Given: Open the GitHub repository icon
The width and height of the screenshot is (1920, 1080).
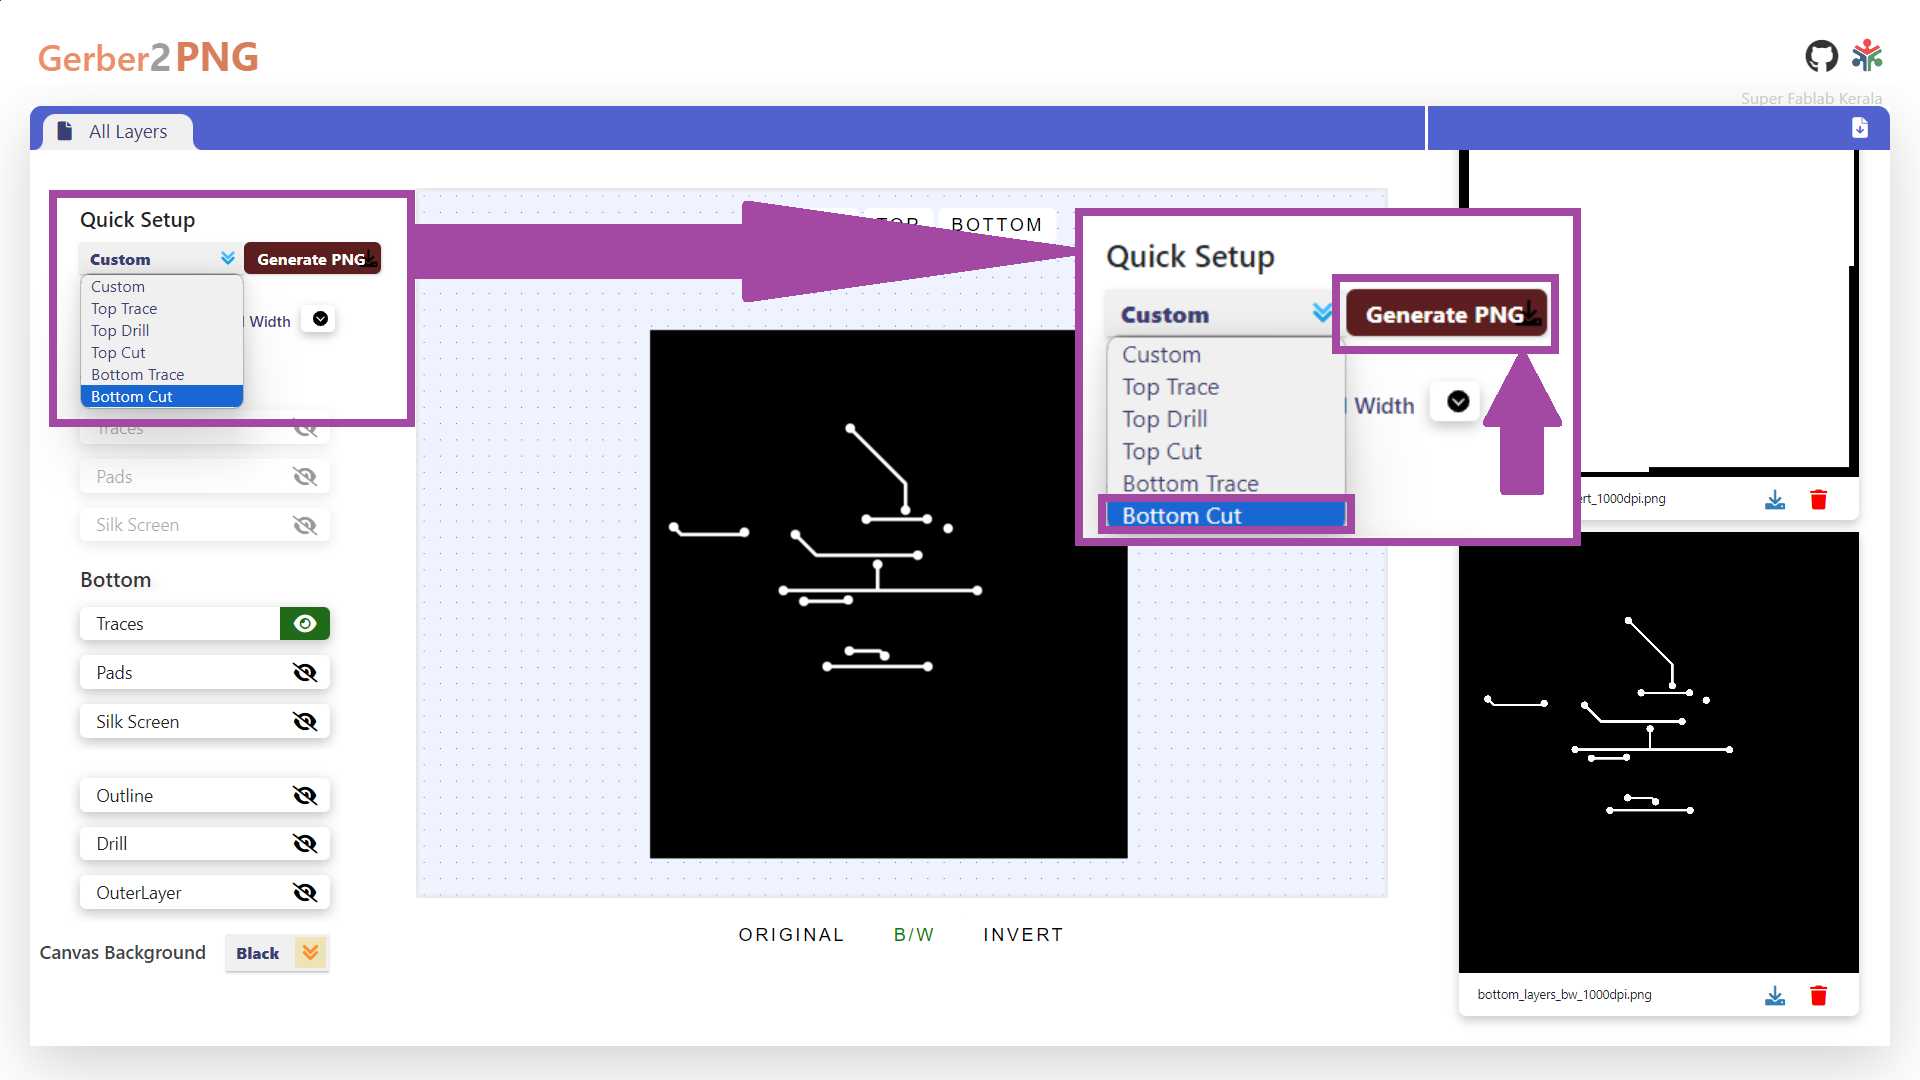Looking at the screenshot, I should 1821,57.
